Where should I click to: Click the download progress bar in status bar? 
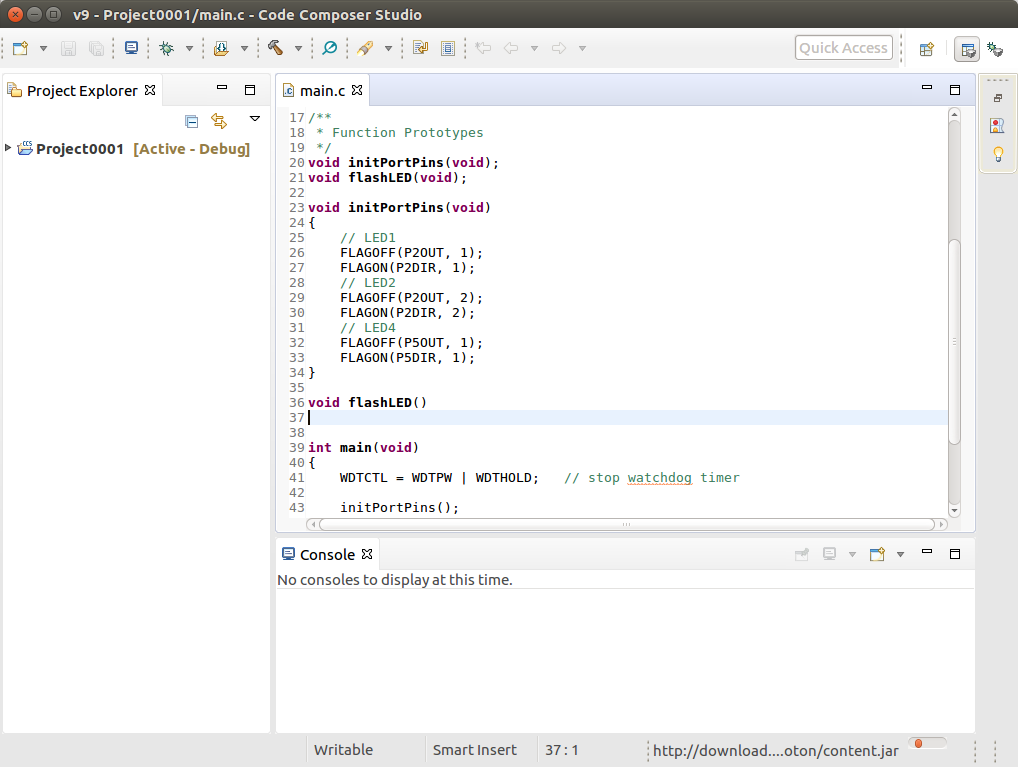(x=928, y=744)
